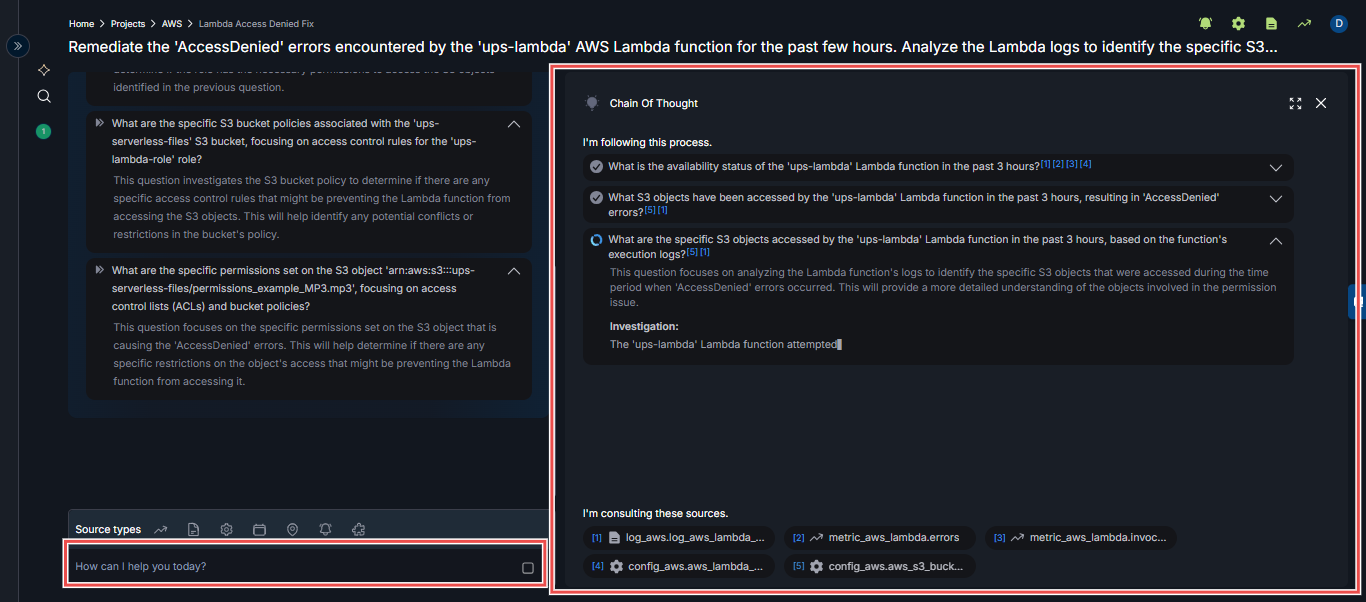Select the puzzle piece source type icon
The image size is (1366, 602).
358,529
